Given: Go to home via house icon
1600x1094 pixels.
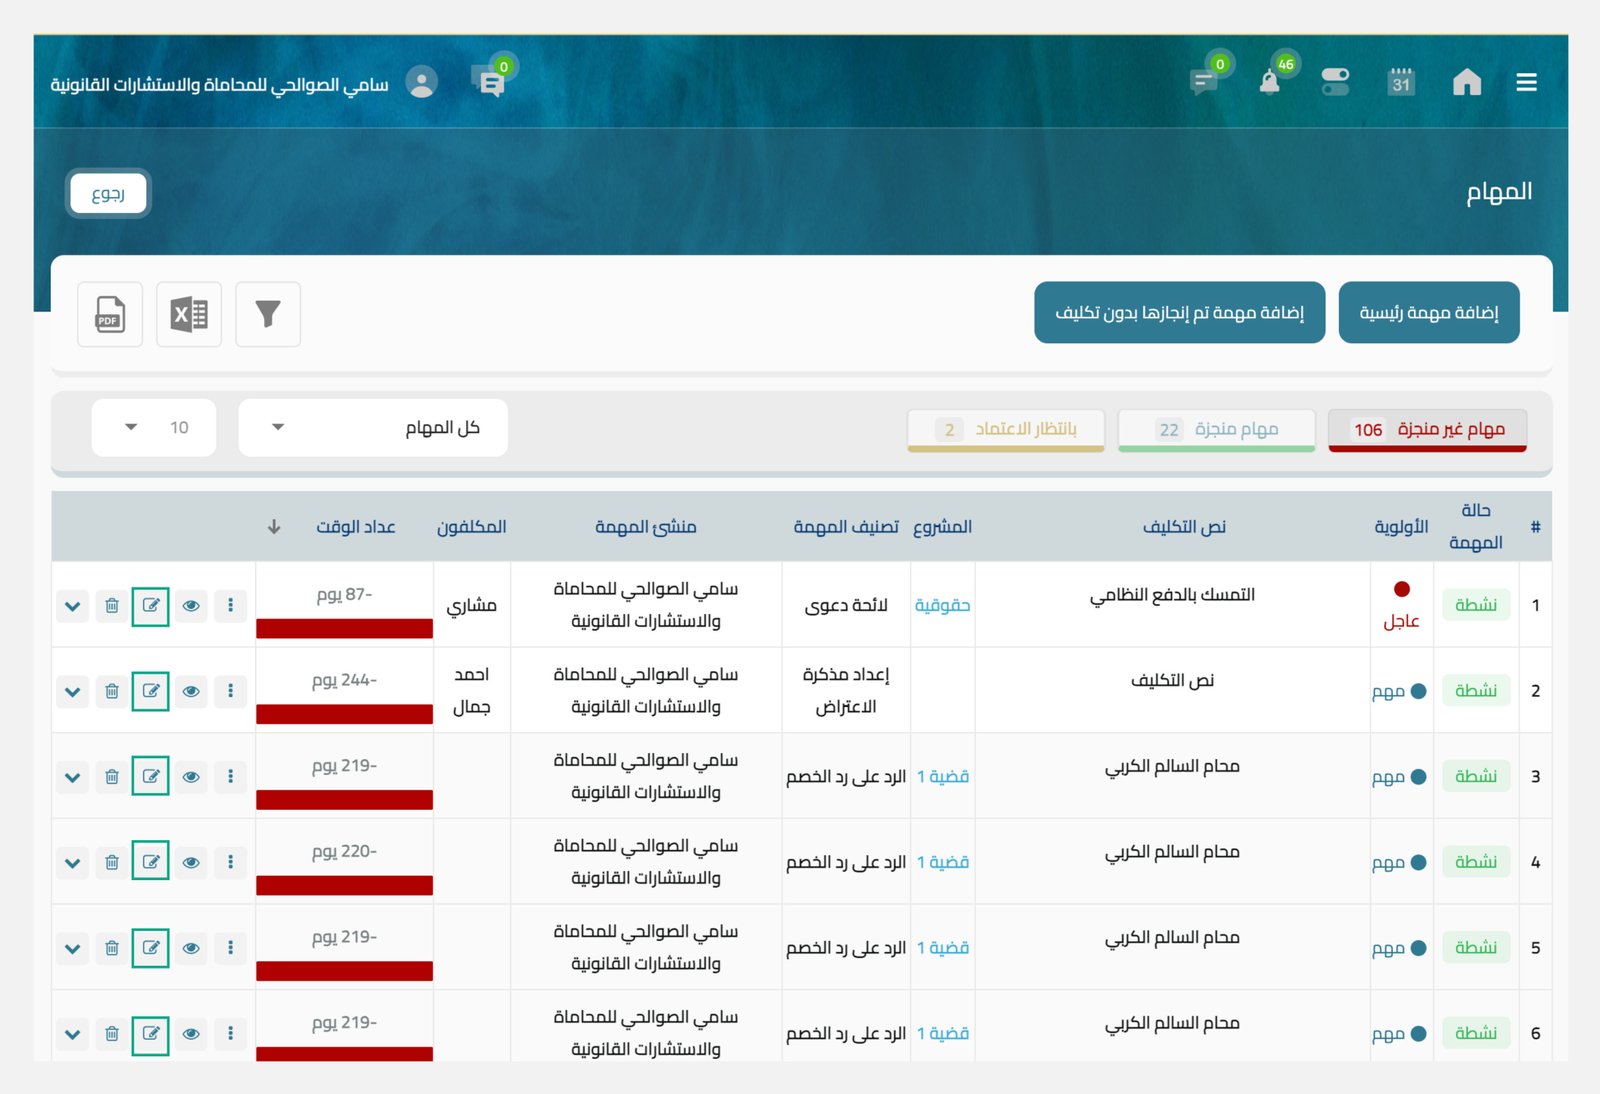Looking at the screenshot, I should tap(1467, 82).
